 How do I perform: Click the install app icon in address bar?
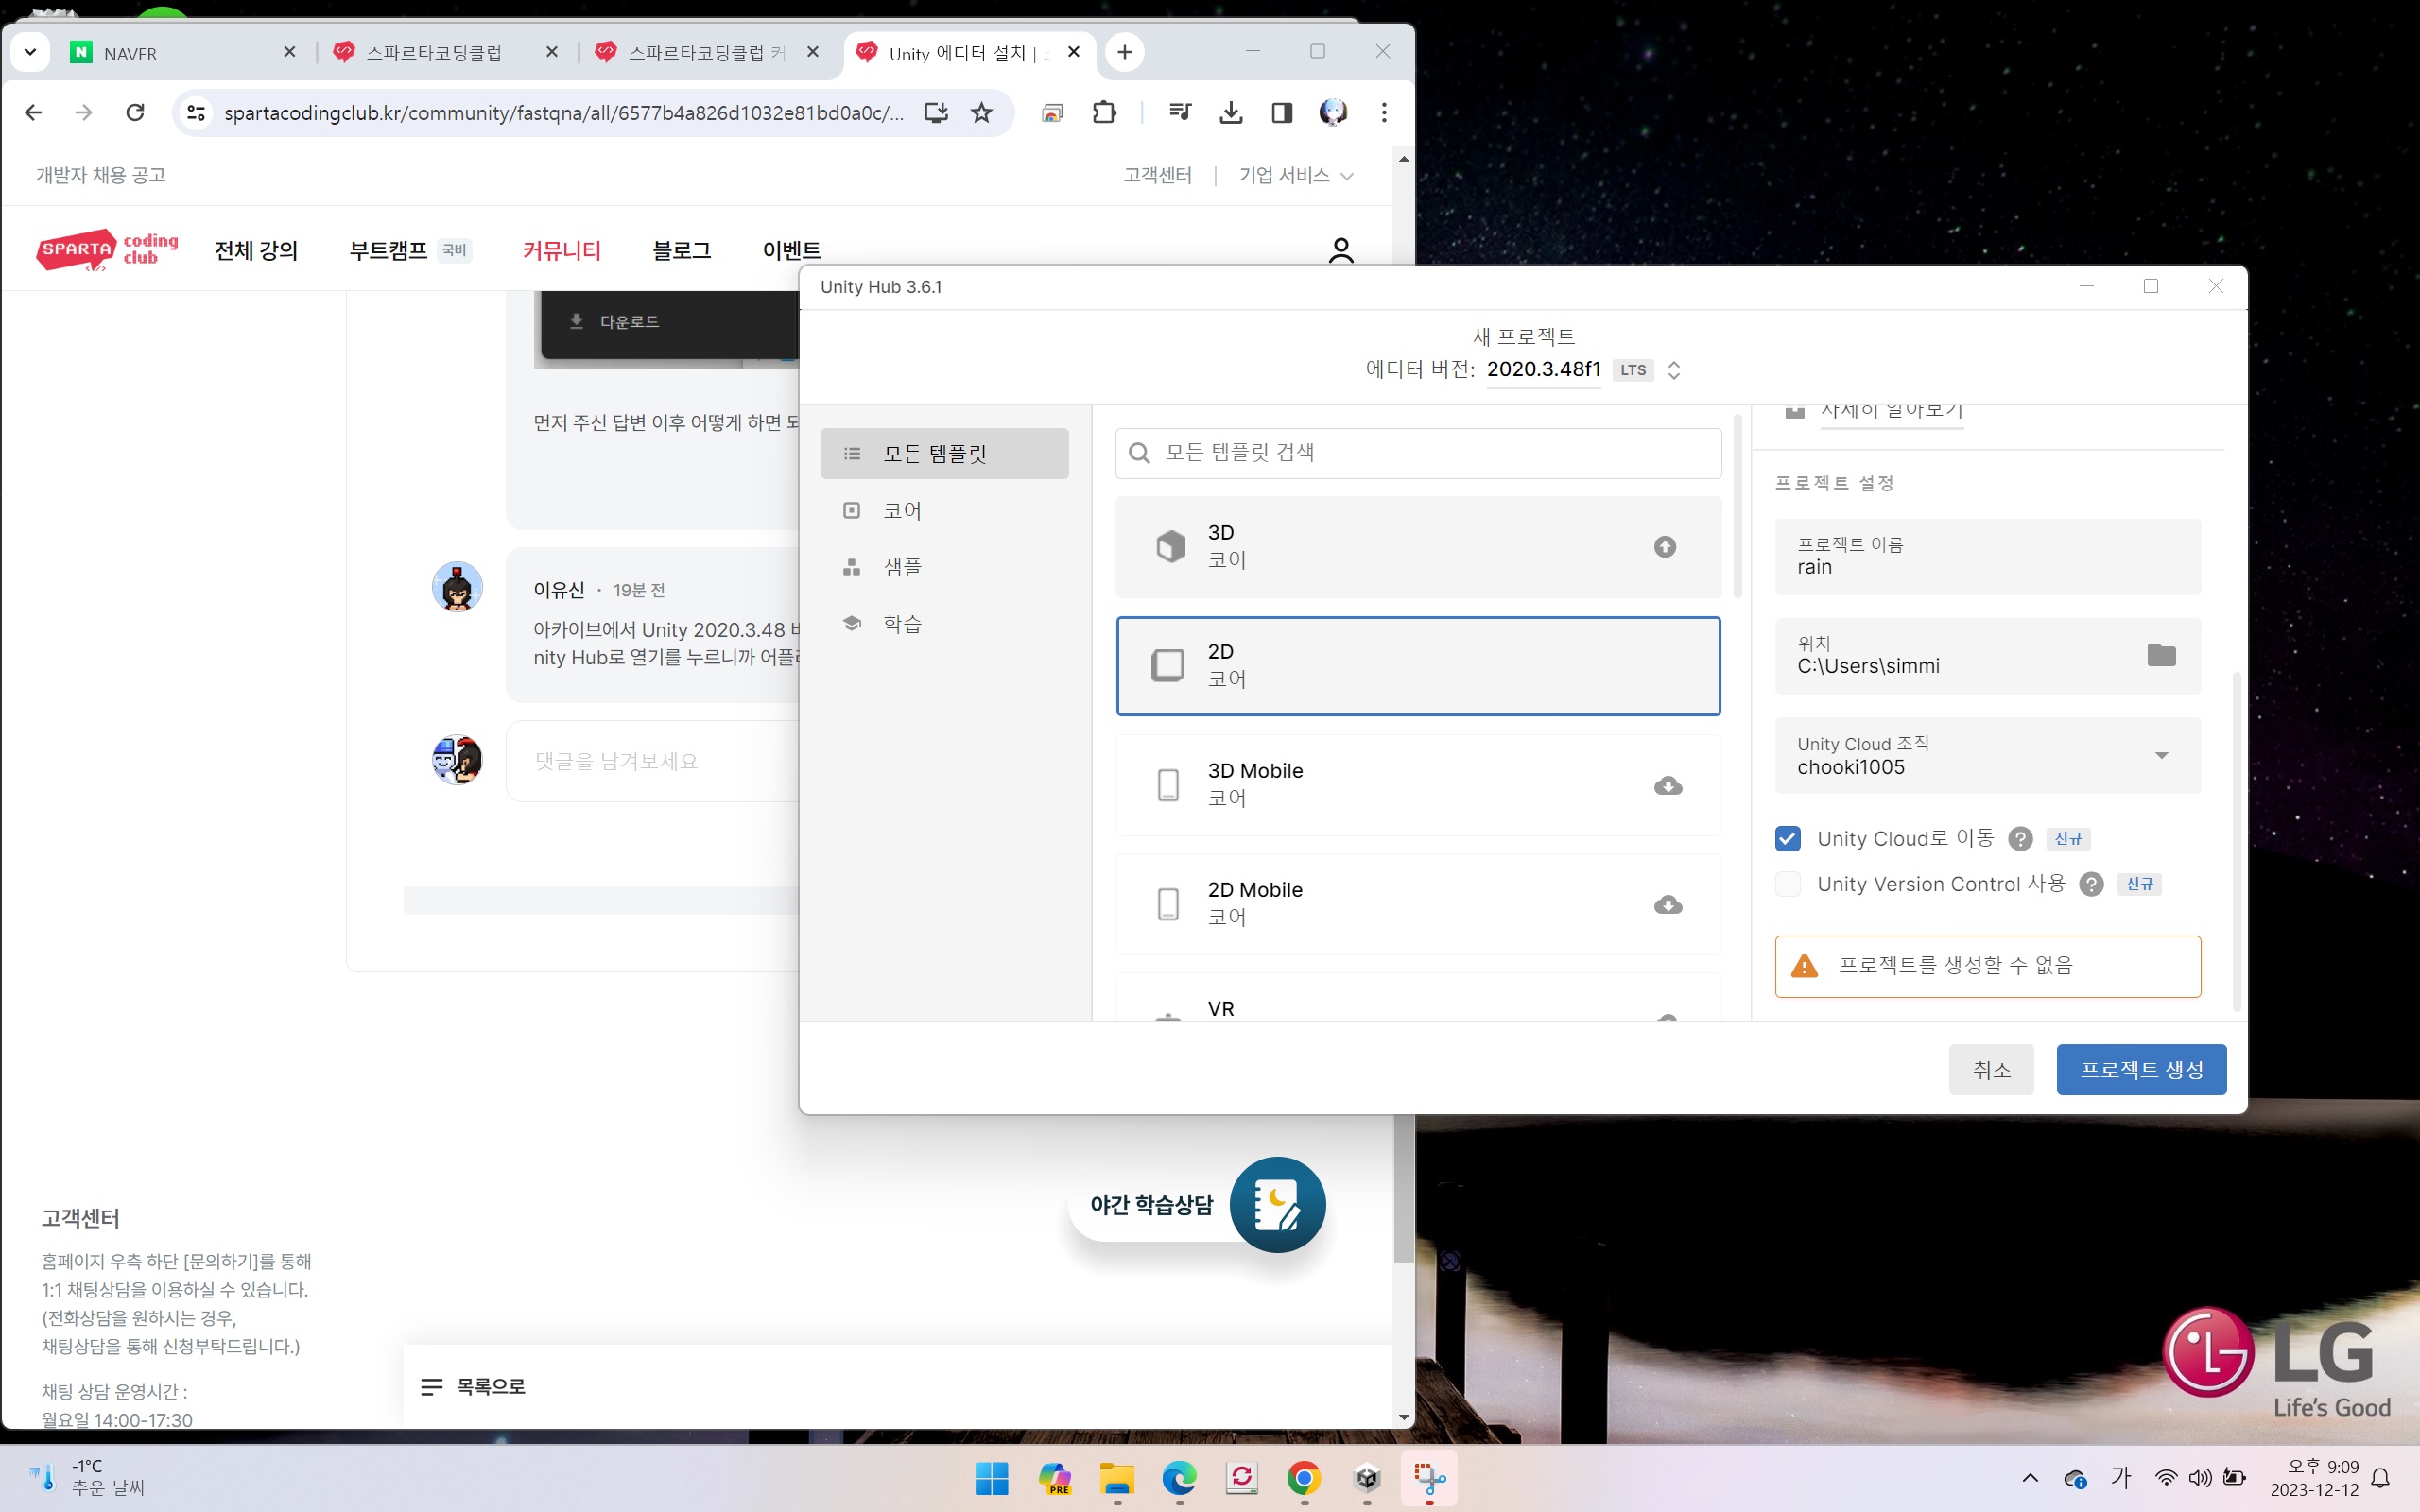click(936, 112)
